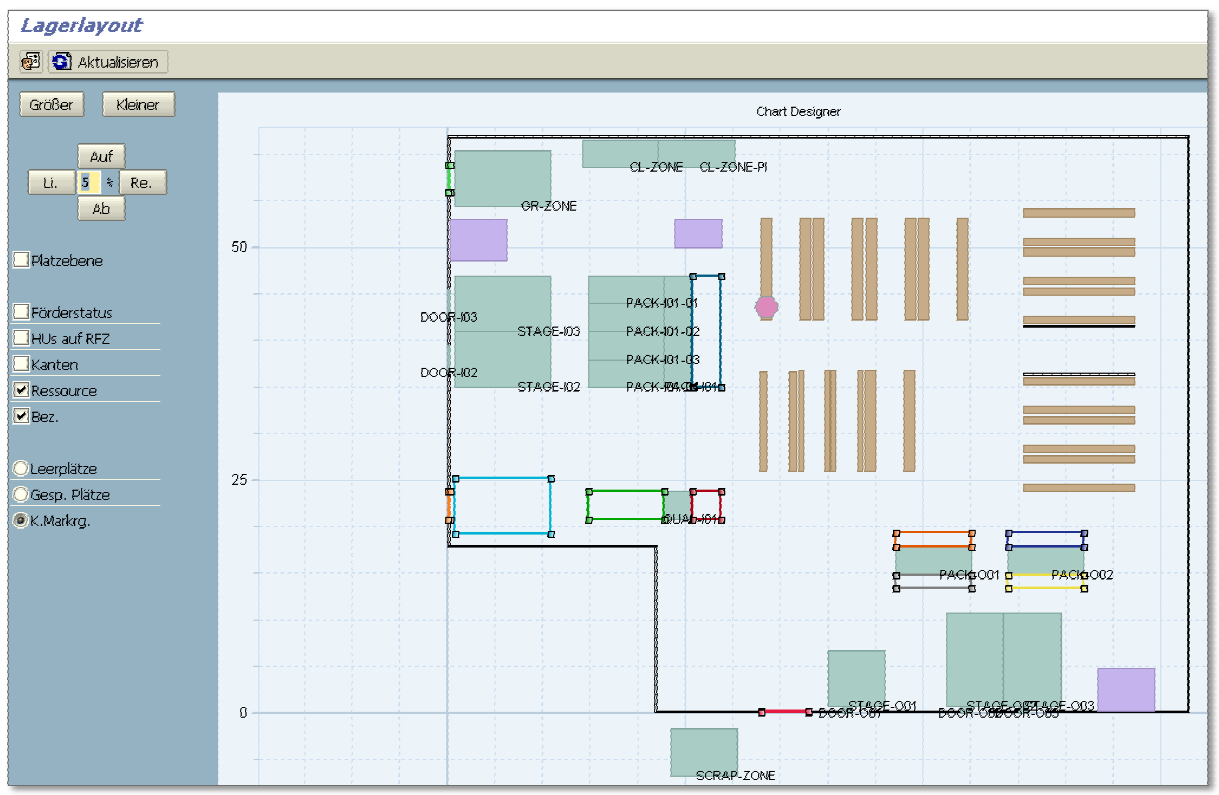Move the layout down with Ab
Screen dimensions: 1219x795
(101, 209)
